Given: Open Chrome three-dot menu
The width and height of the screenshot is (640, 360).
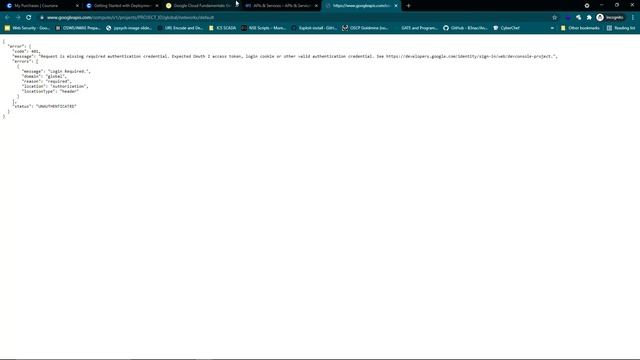Looking at the screenshot, I should coord(633,18).
